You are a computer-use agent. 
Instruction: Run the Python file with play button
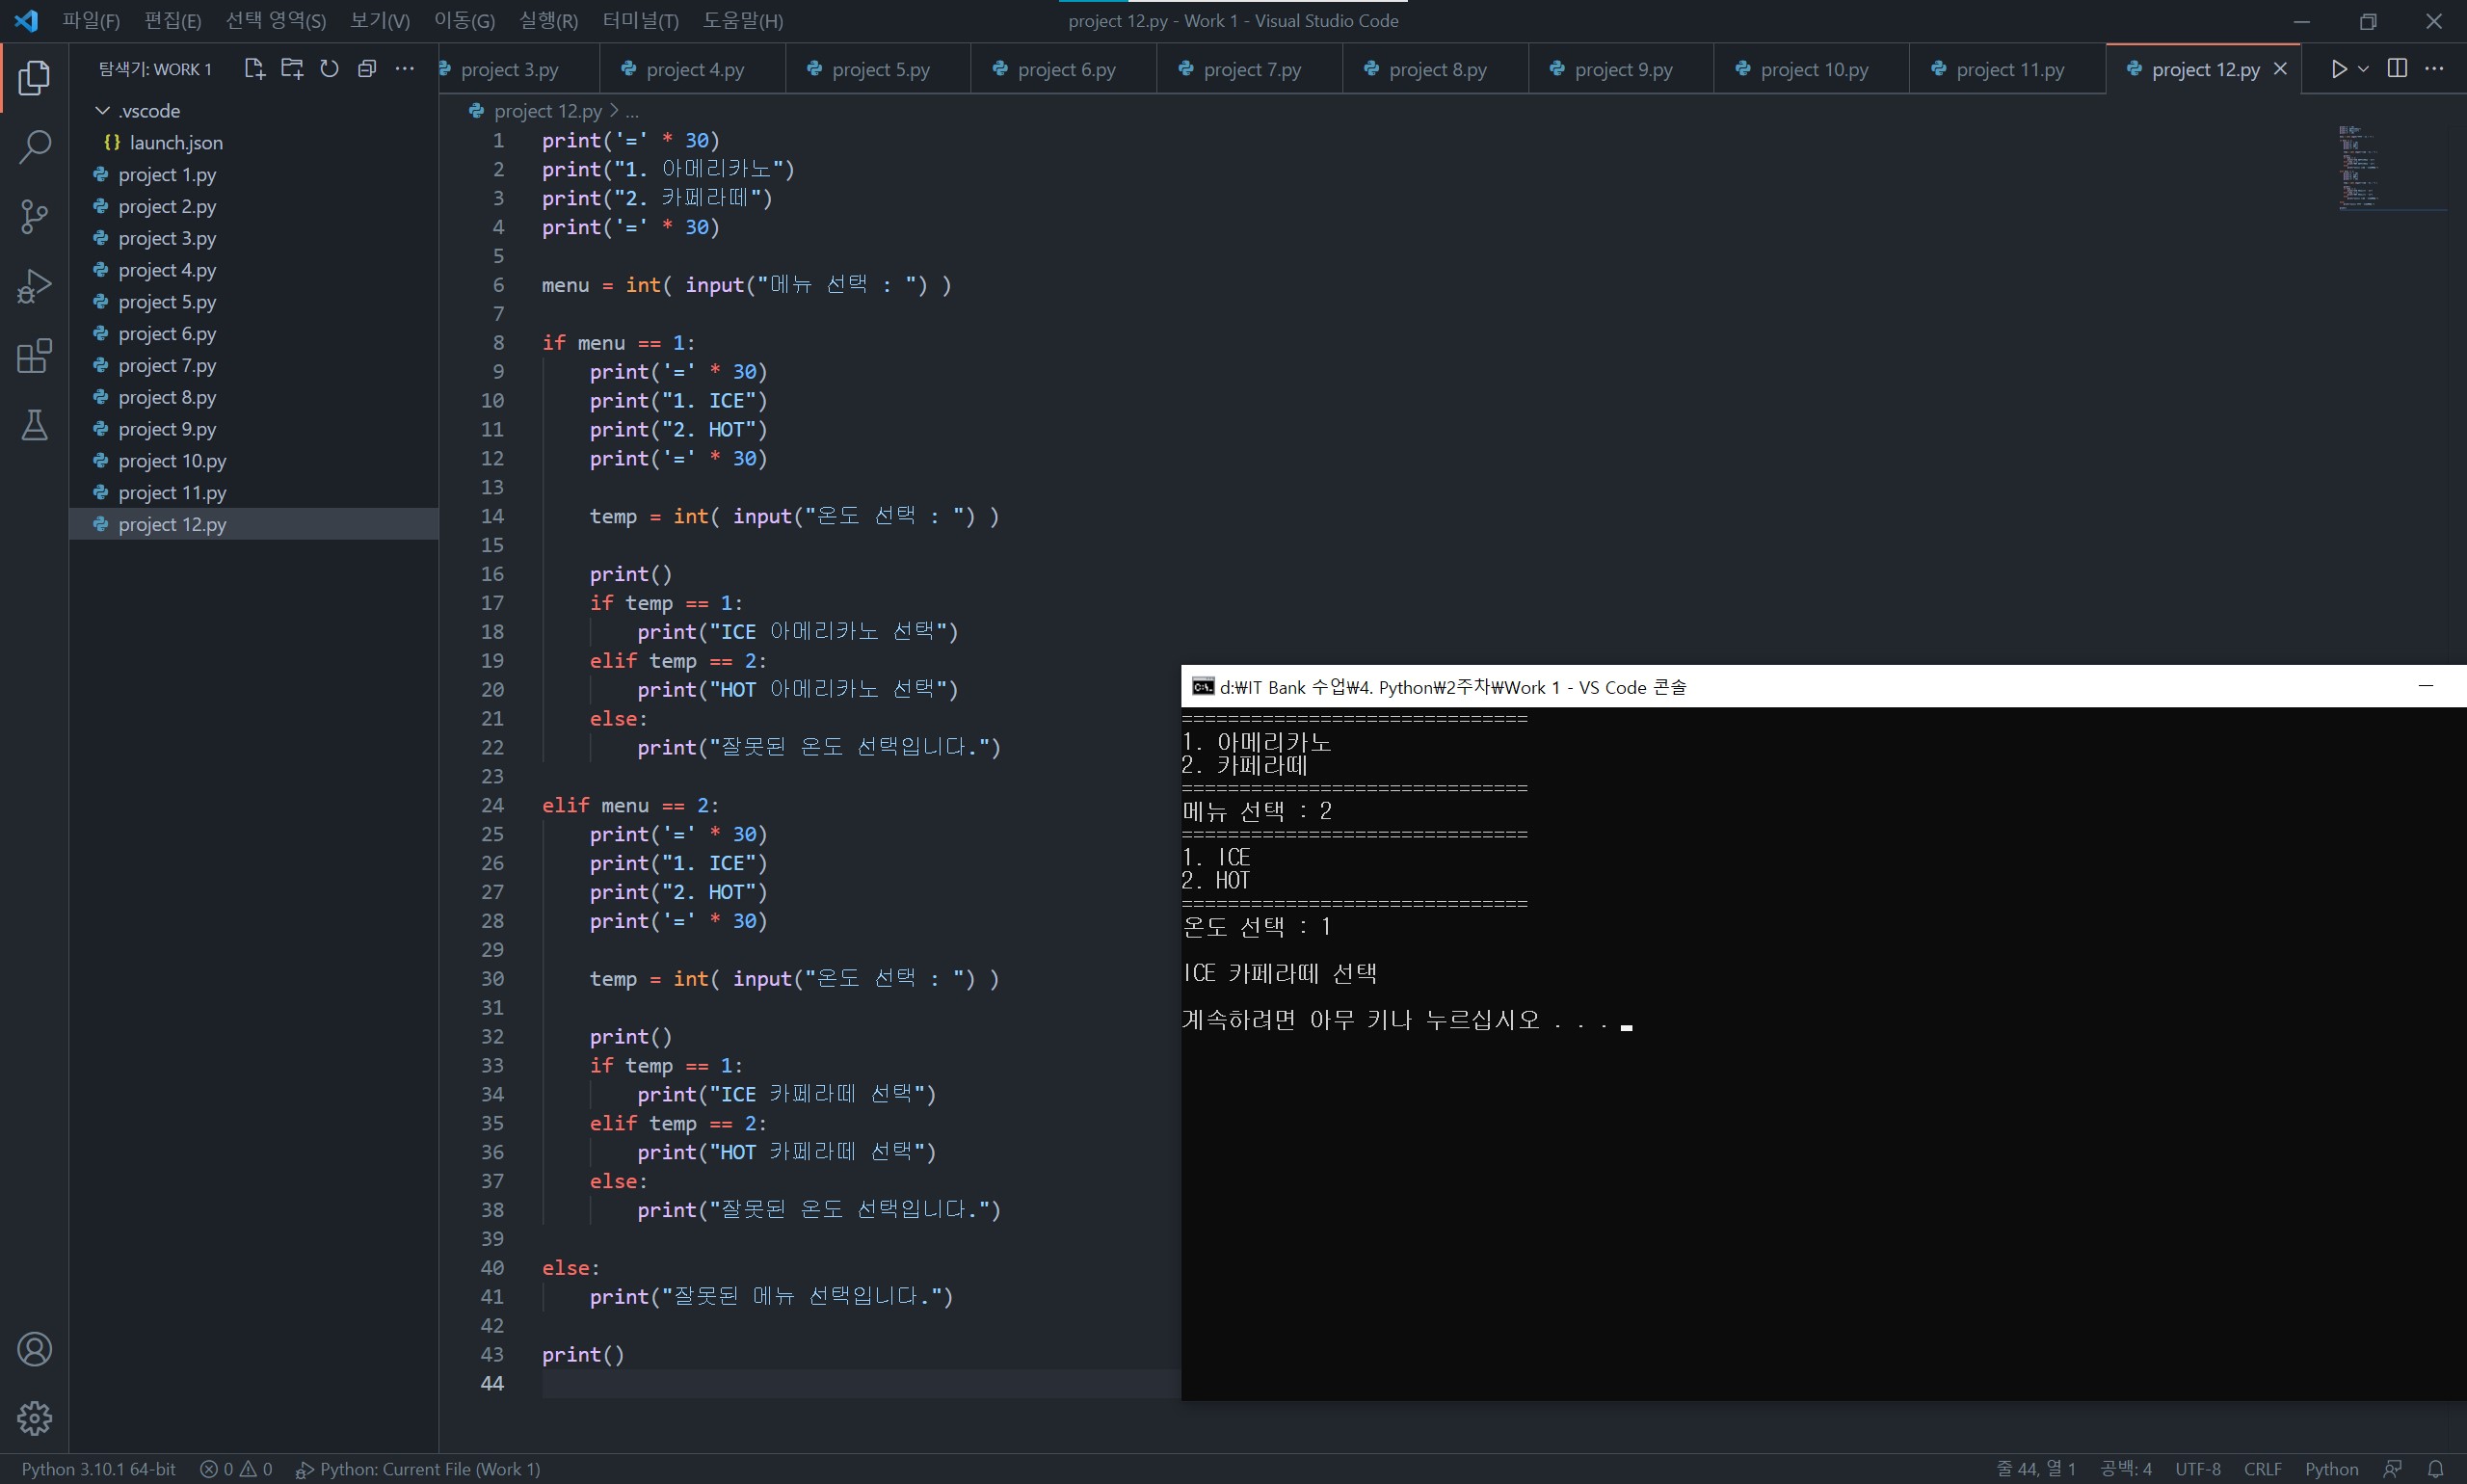(x=2338, y=69)
